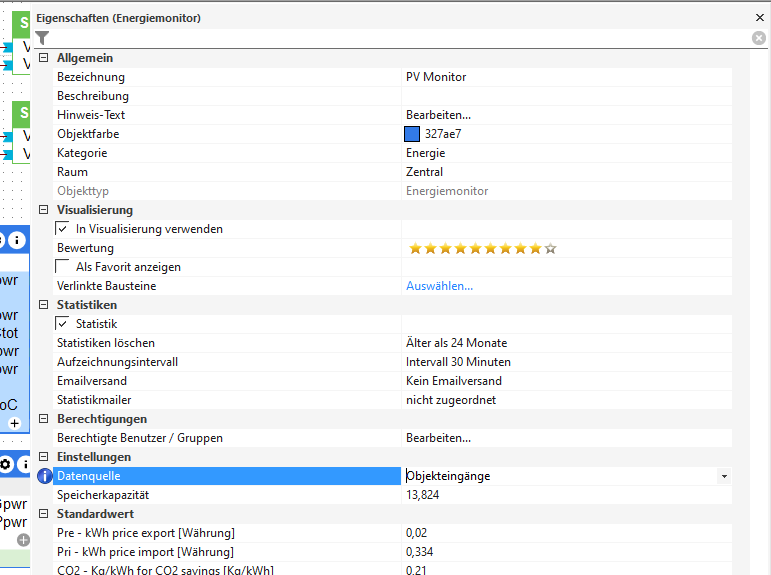Open the Datenquelle dropdown arrow

724,477
